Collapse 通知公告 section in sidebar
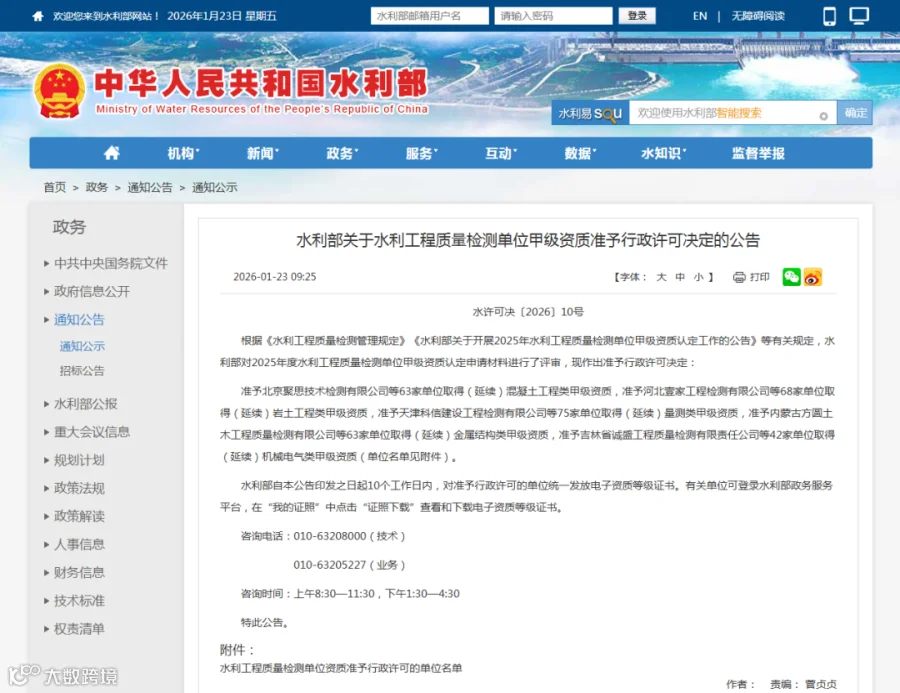This screenshot has width=900, height=693. click(x=79, y=319)
